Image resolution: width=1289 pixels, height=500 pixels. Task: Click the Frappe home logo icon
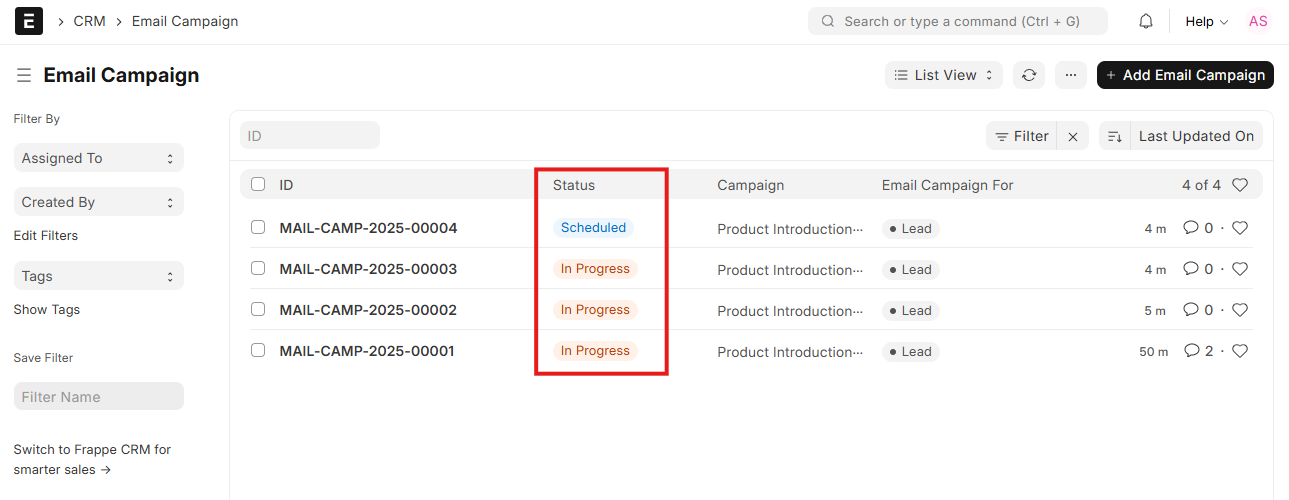(x=29, y=21)
